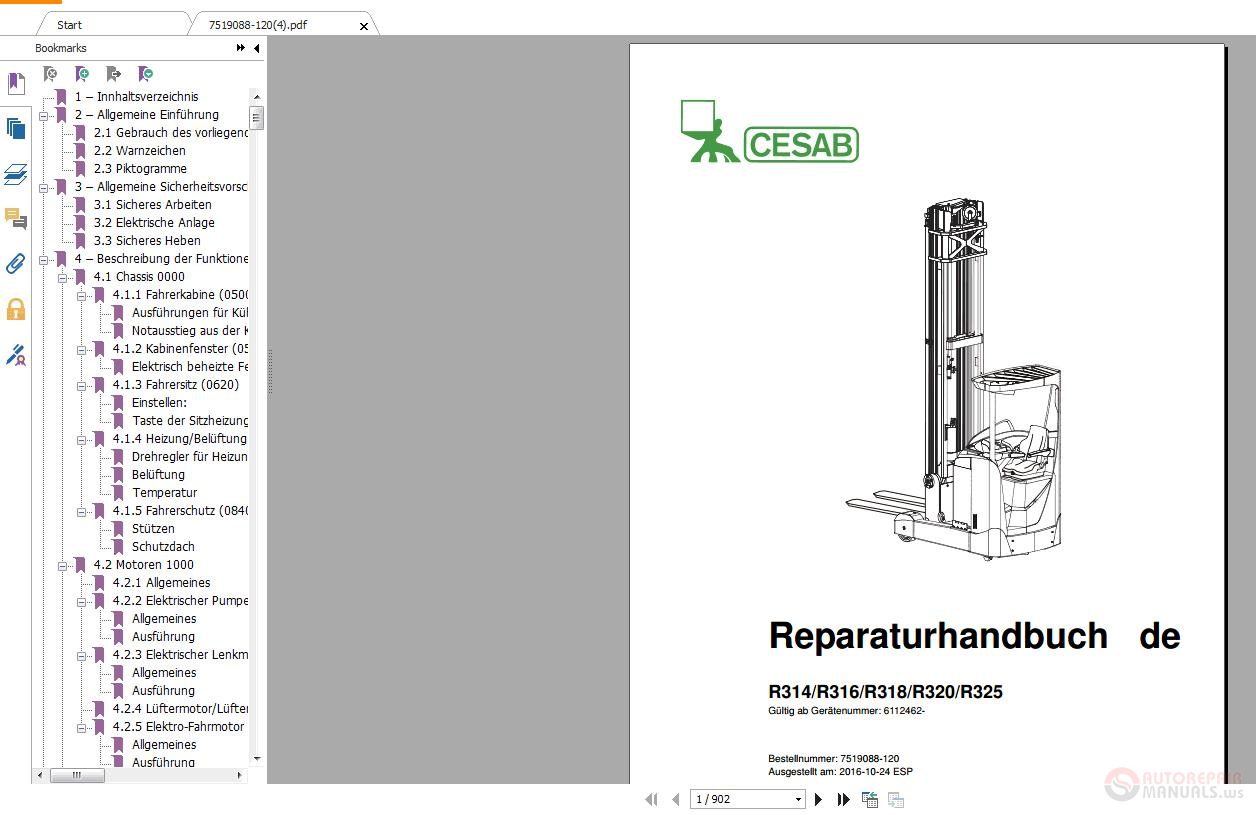Open the Comments panel icon
The height and width of the screenshot is (815, 1256).
coord(15,219)
